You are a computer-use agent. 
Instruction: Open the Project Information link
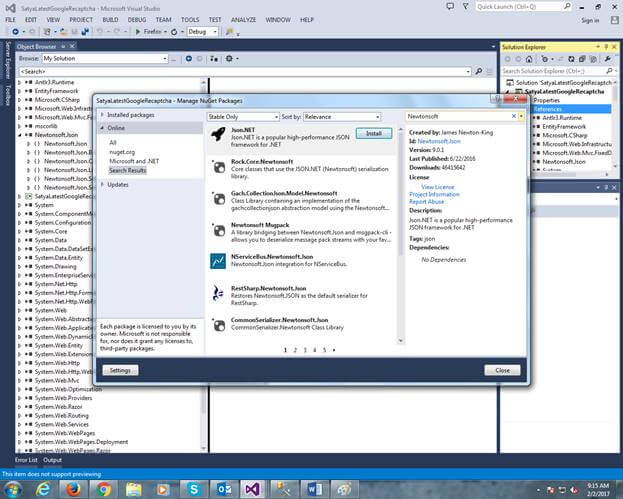click(x=434, y=194)
